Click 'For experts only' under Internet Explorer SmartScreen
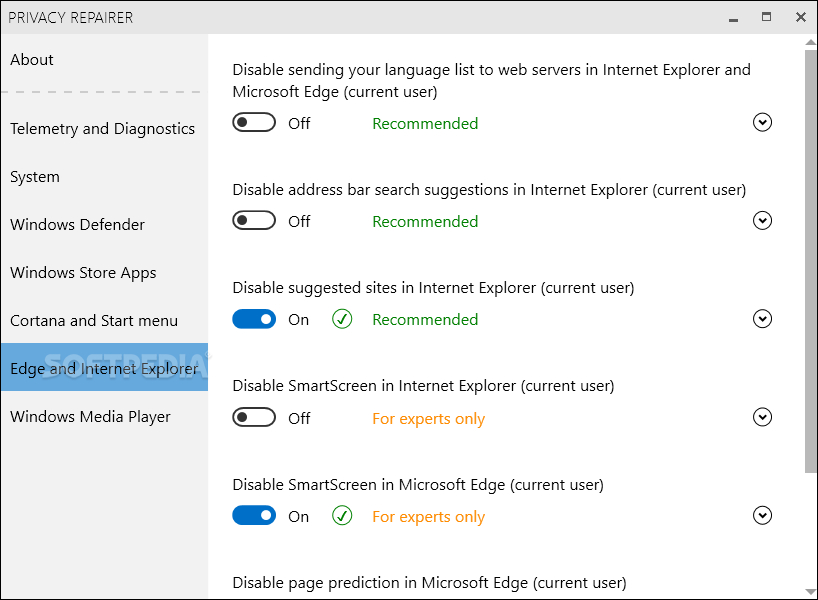The image size is (818, 600). 428,419
